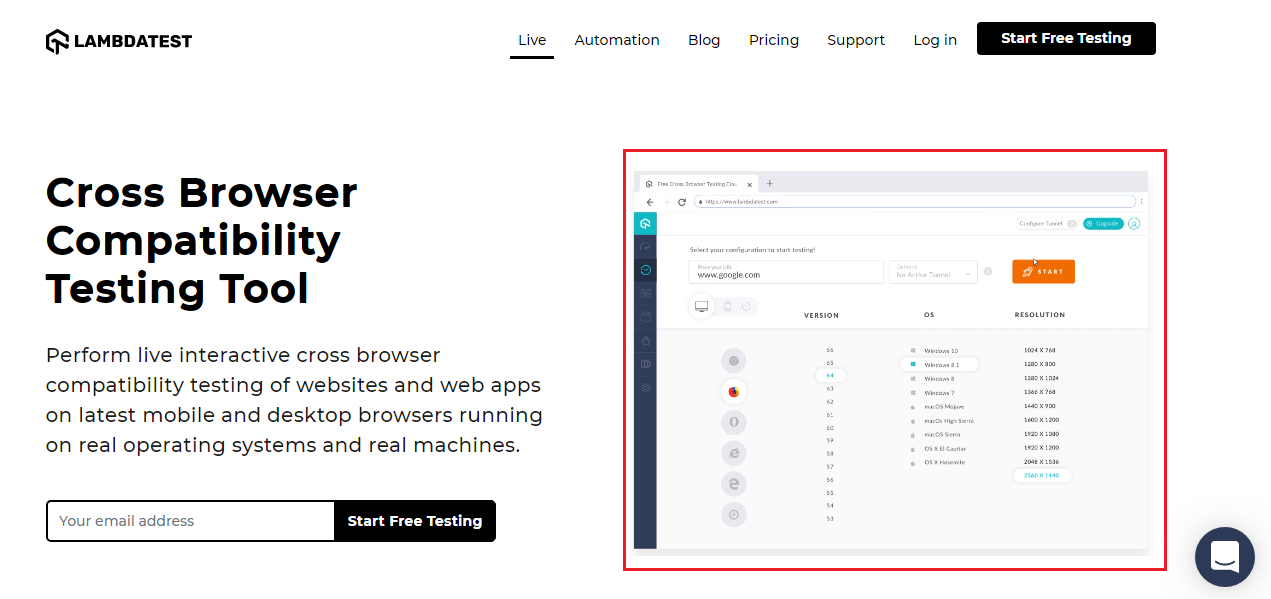Click the Your email address field

pos(190,521)
